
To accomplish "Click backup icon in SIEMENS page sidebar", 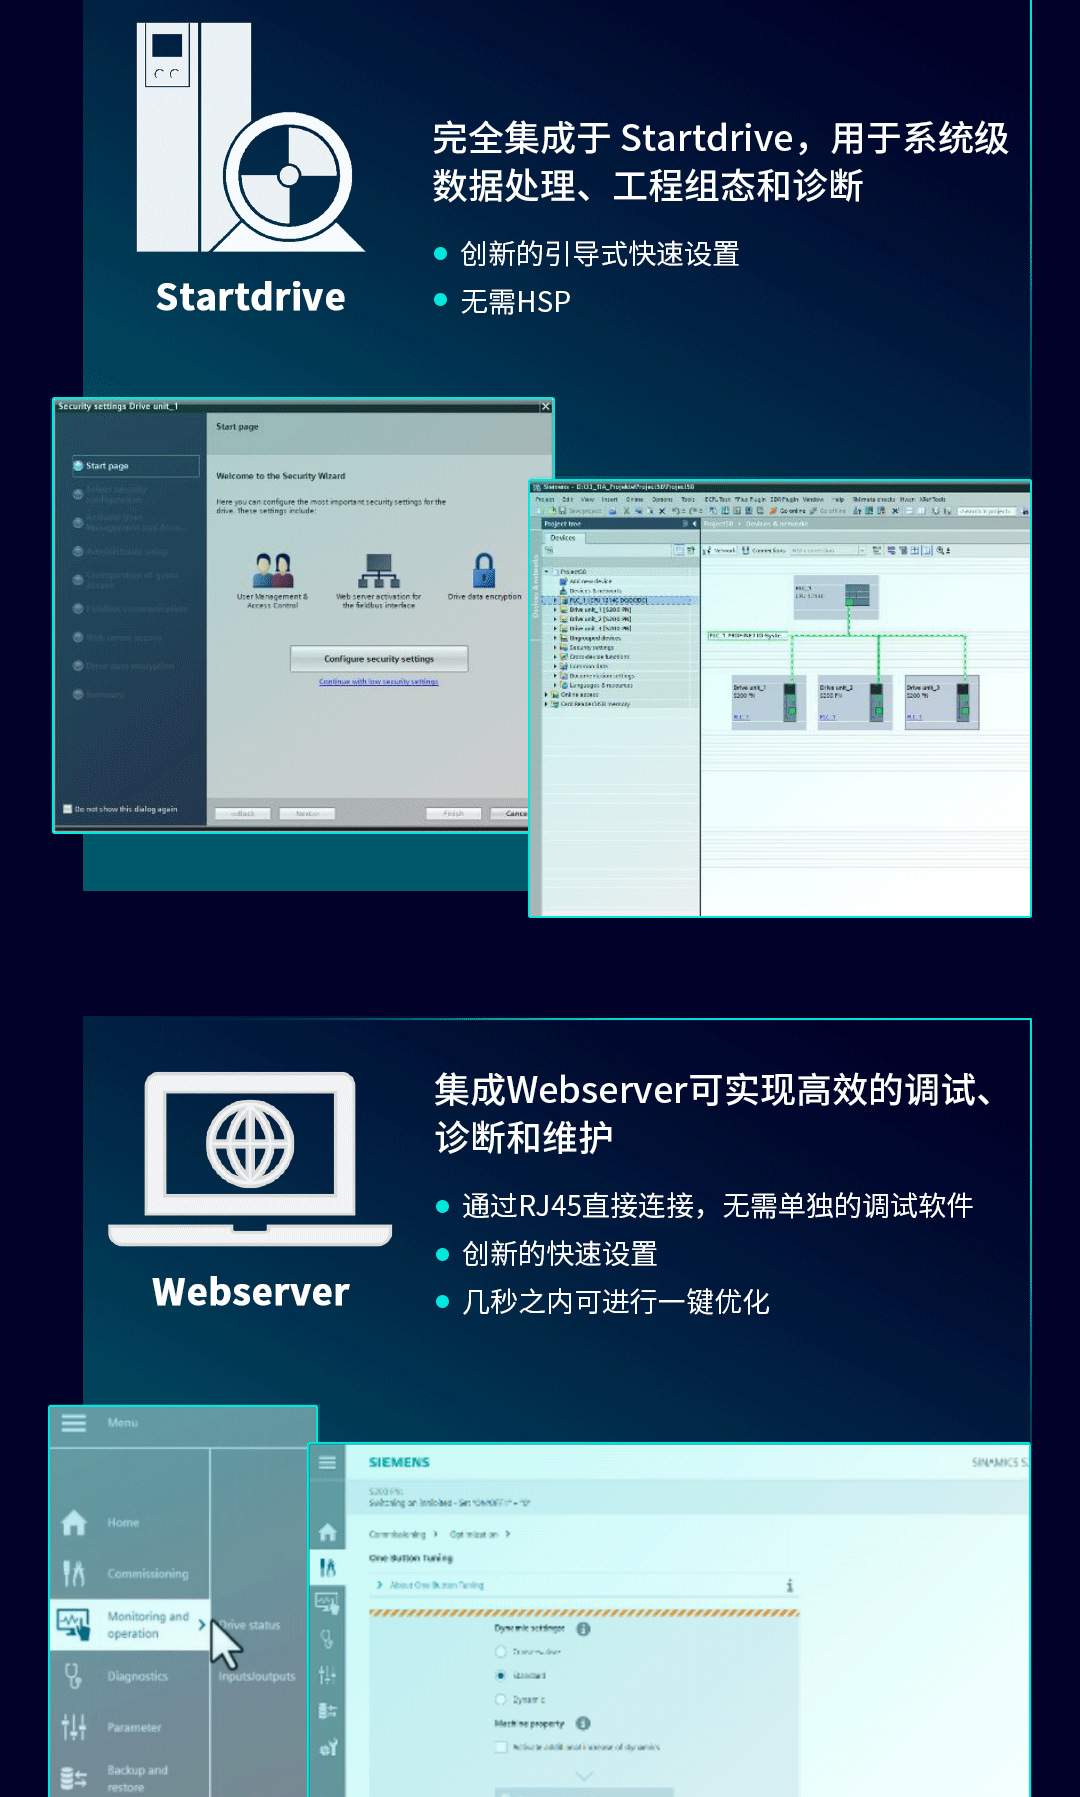I will click(327, 1710).
